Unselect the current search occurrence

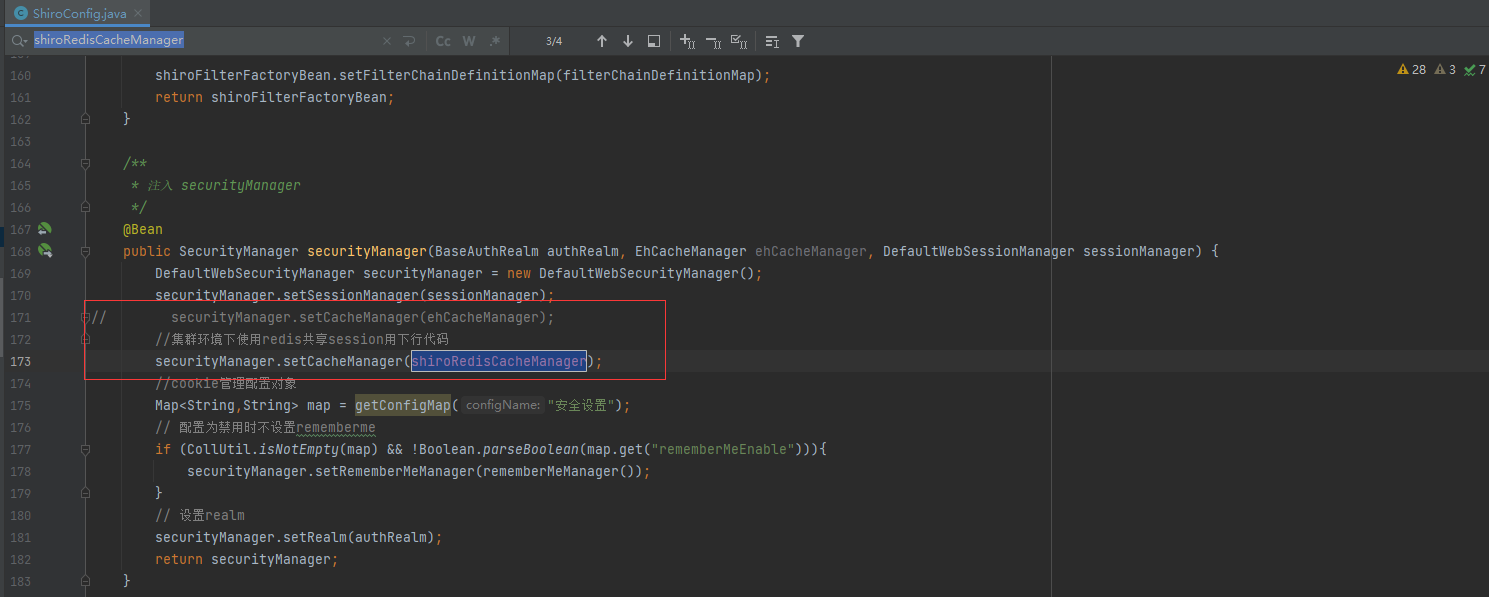point(713,41)
